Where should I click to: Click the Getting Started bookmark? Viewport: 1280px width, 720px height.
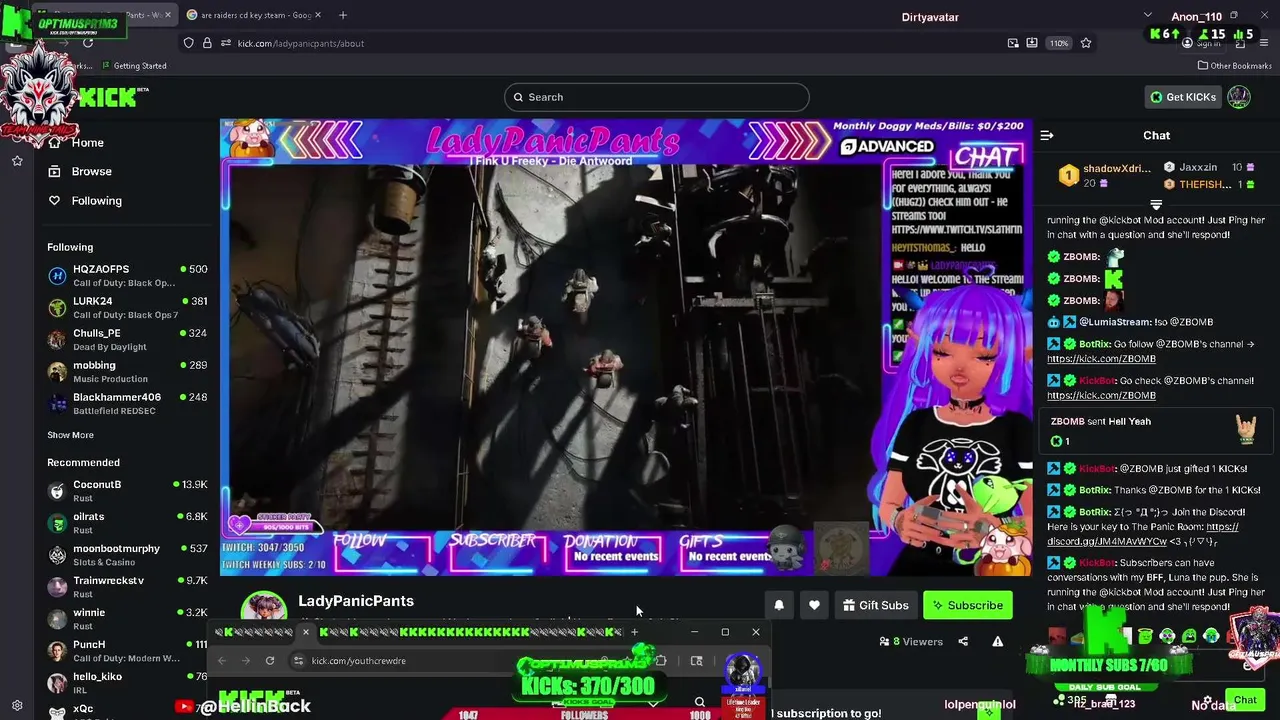point(133,66)
